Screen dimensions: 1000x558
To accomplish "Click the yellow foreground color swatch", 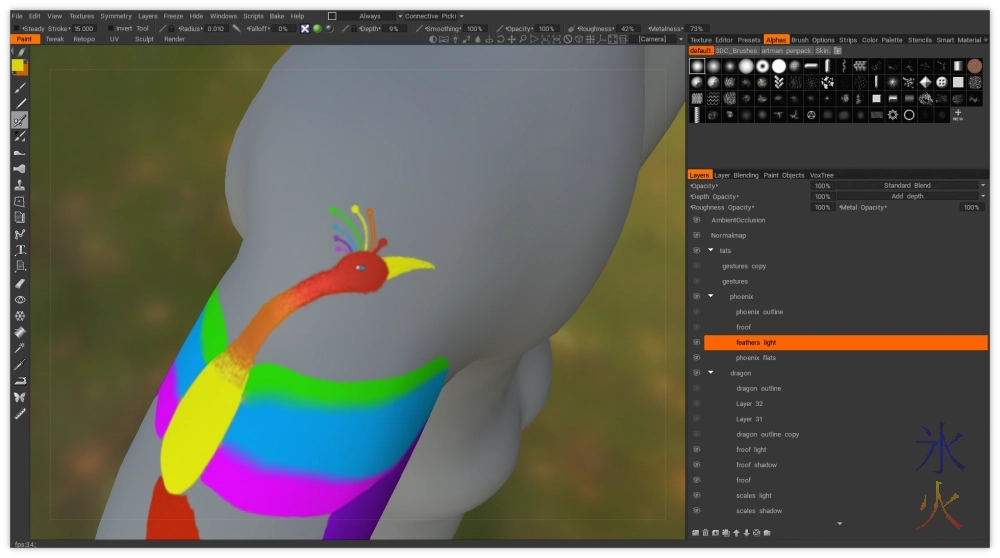I will [19, 66].
